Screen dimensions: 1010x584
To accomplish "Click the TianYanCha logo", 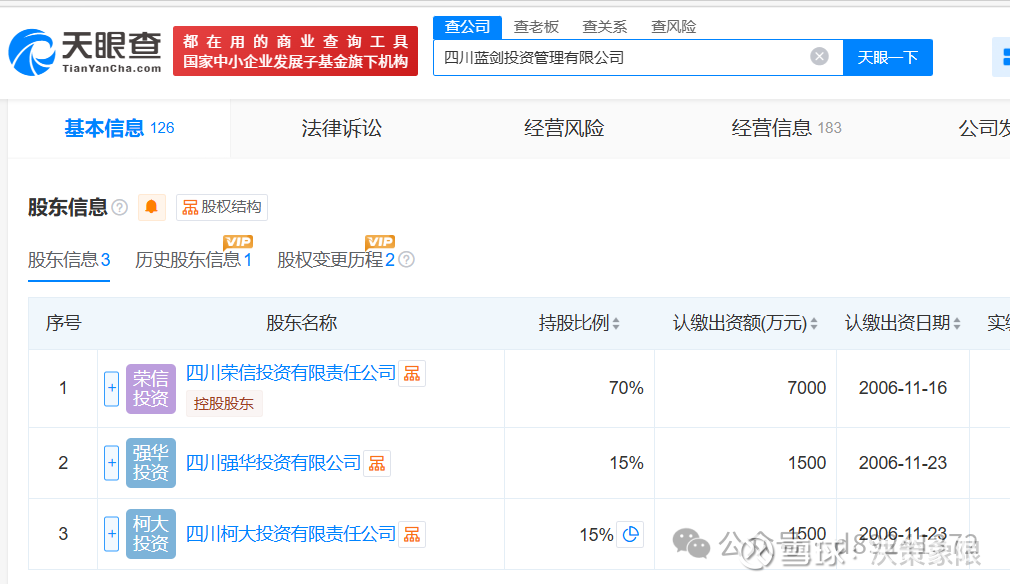I will 85,51.
